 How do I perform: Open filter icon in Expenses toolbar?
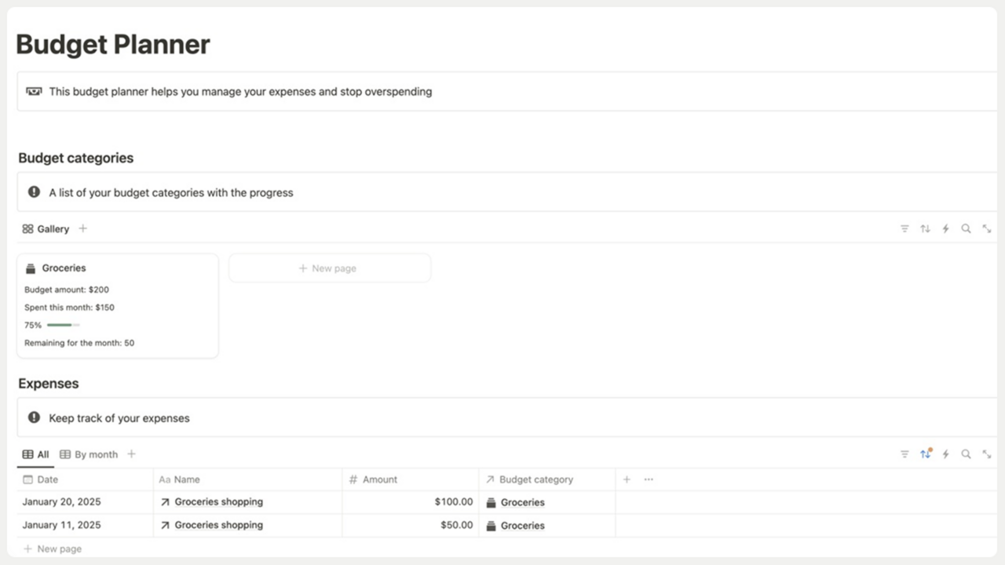[x=904, y=454]
